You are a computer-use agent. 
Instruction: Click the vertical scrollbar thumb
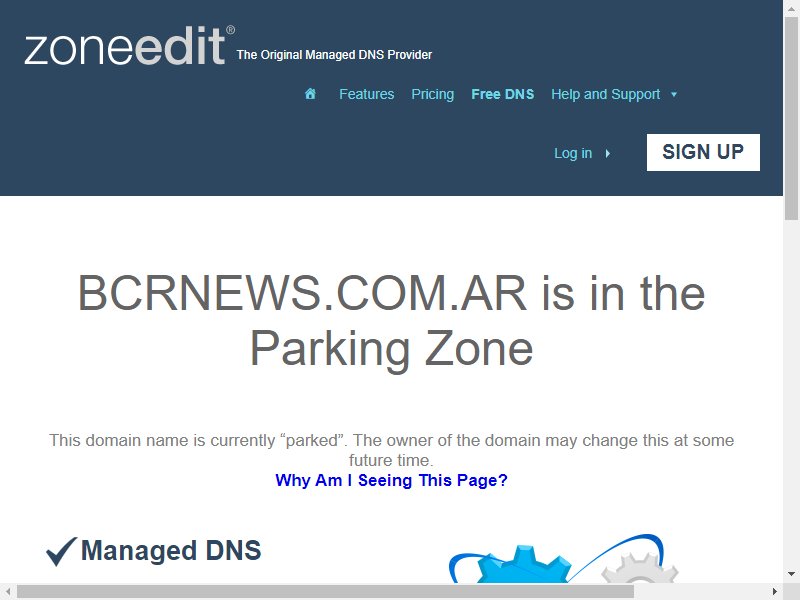pos(791,117)
